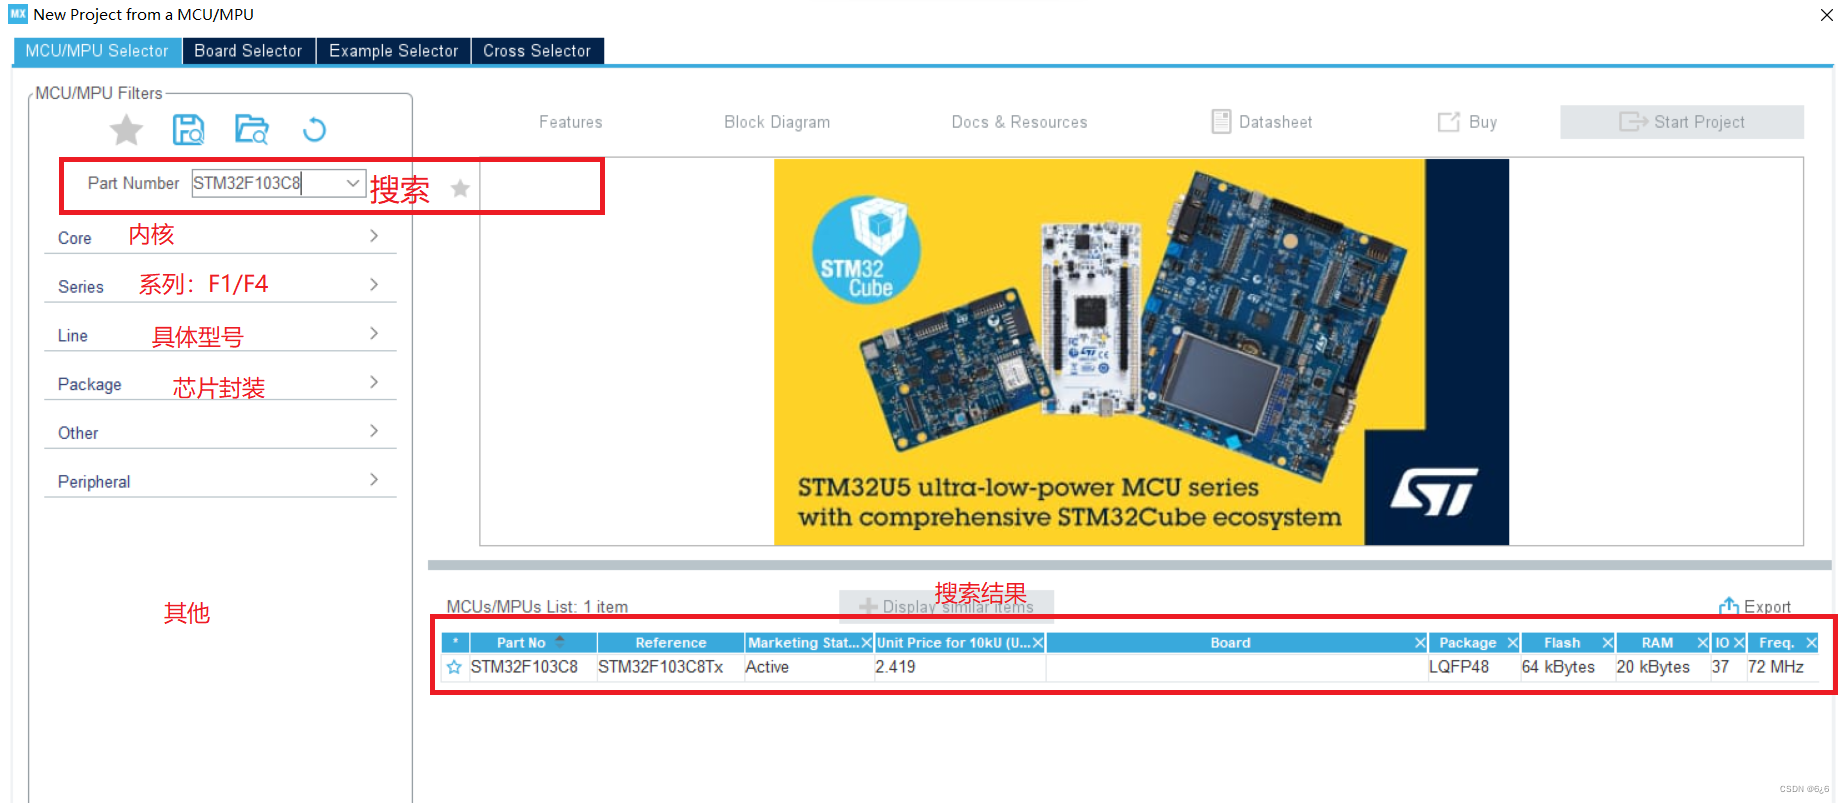Click the leading asterisk column header
This screenshot has height=803, width=1844.
[455, 643]
